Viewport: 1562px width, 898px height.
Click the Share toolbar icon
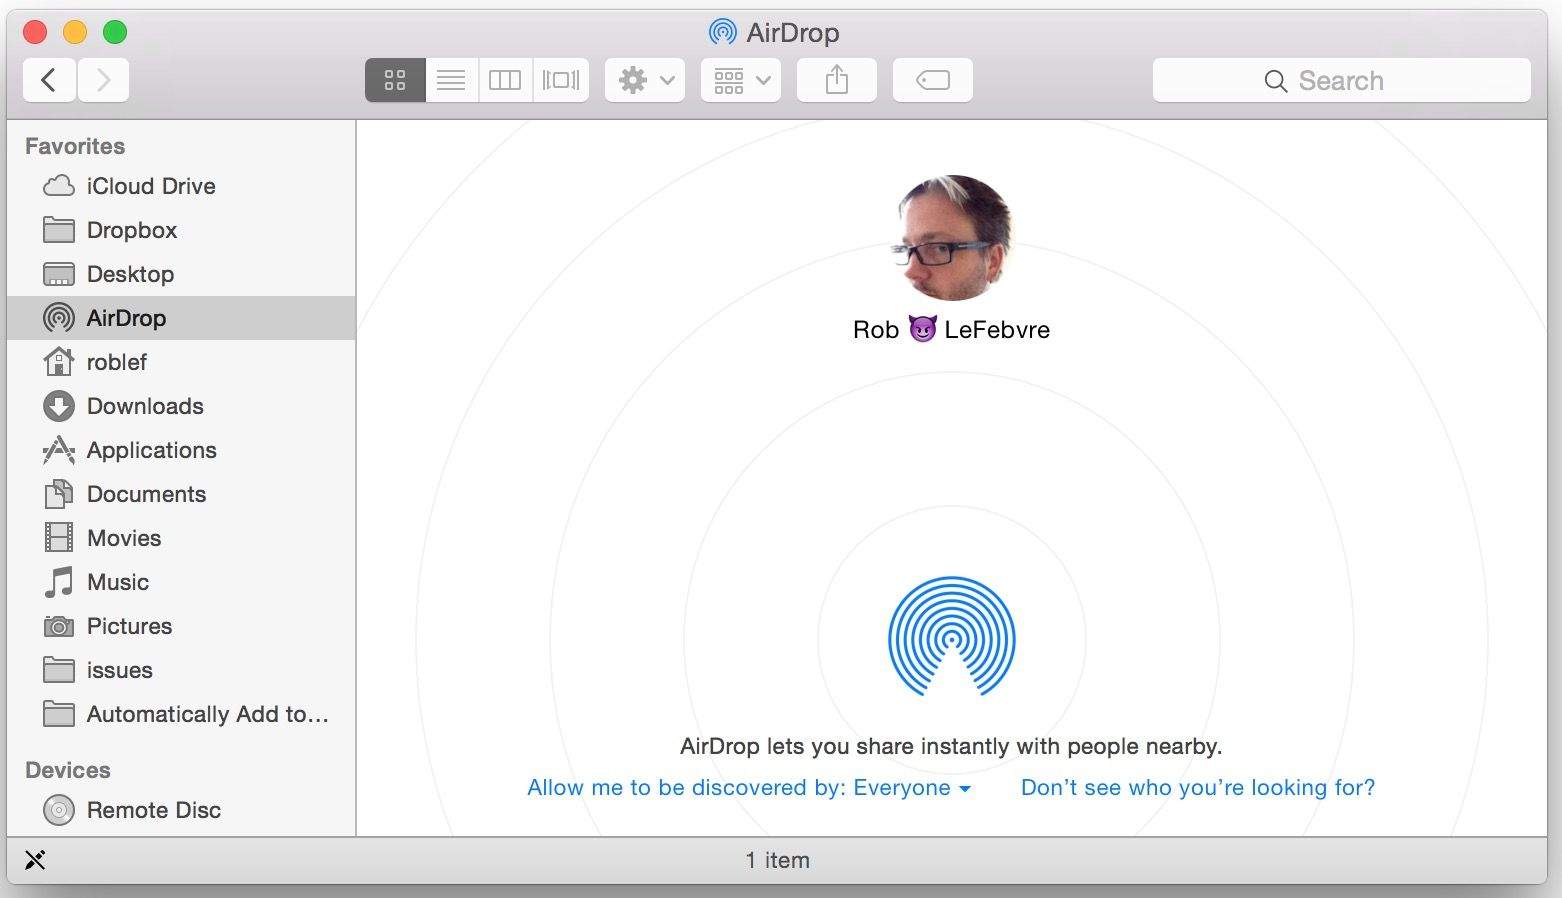pyautogui.click(x=836, y=80)
